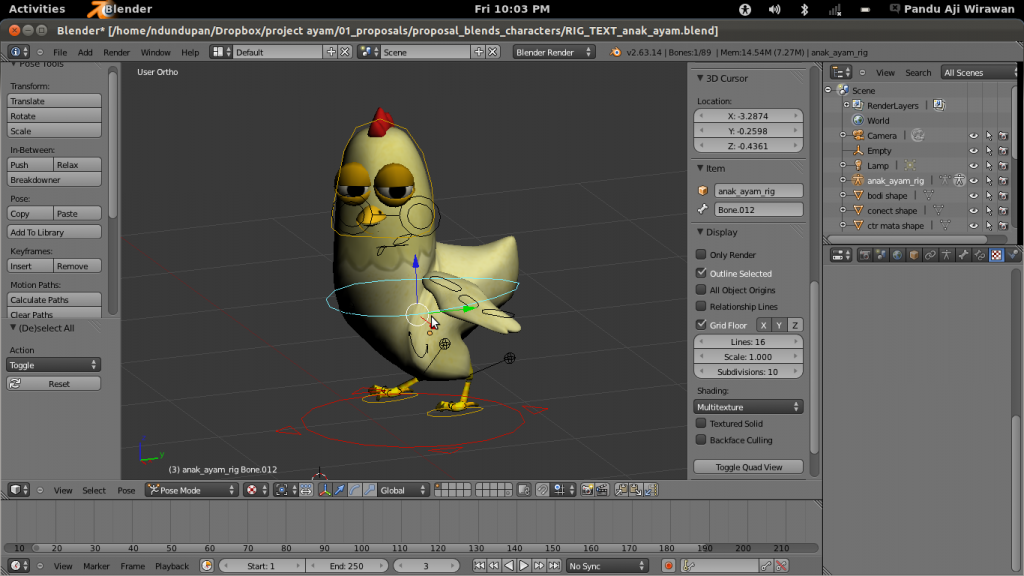1024x576 pixels.
Task: Click the 3D manipulator axes toggle icon
Action: coord(325,490)
